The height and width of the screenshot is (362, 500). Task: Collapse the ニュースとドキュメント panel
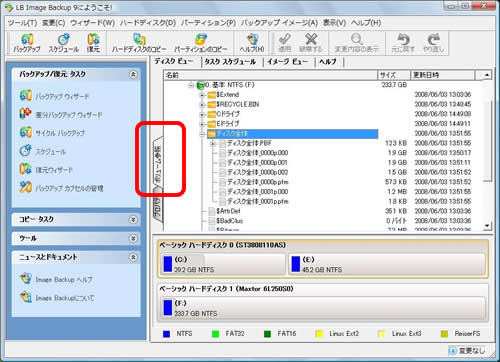[133, 257]
